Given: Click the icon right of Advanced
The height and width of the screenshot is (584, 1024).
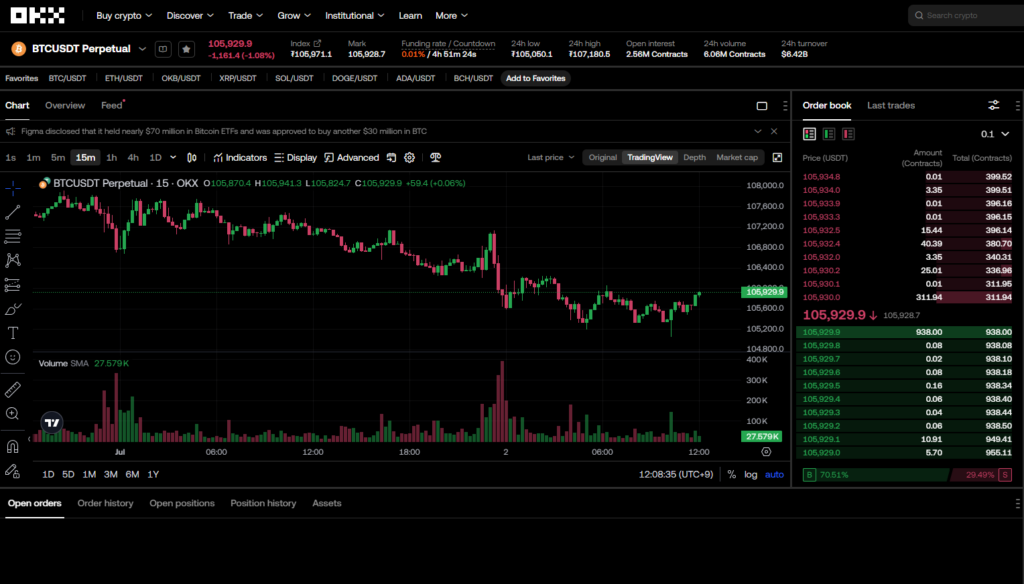Looking at the screenshot, I should coord(391,157).
